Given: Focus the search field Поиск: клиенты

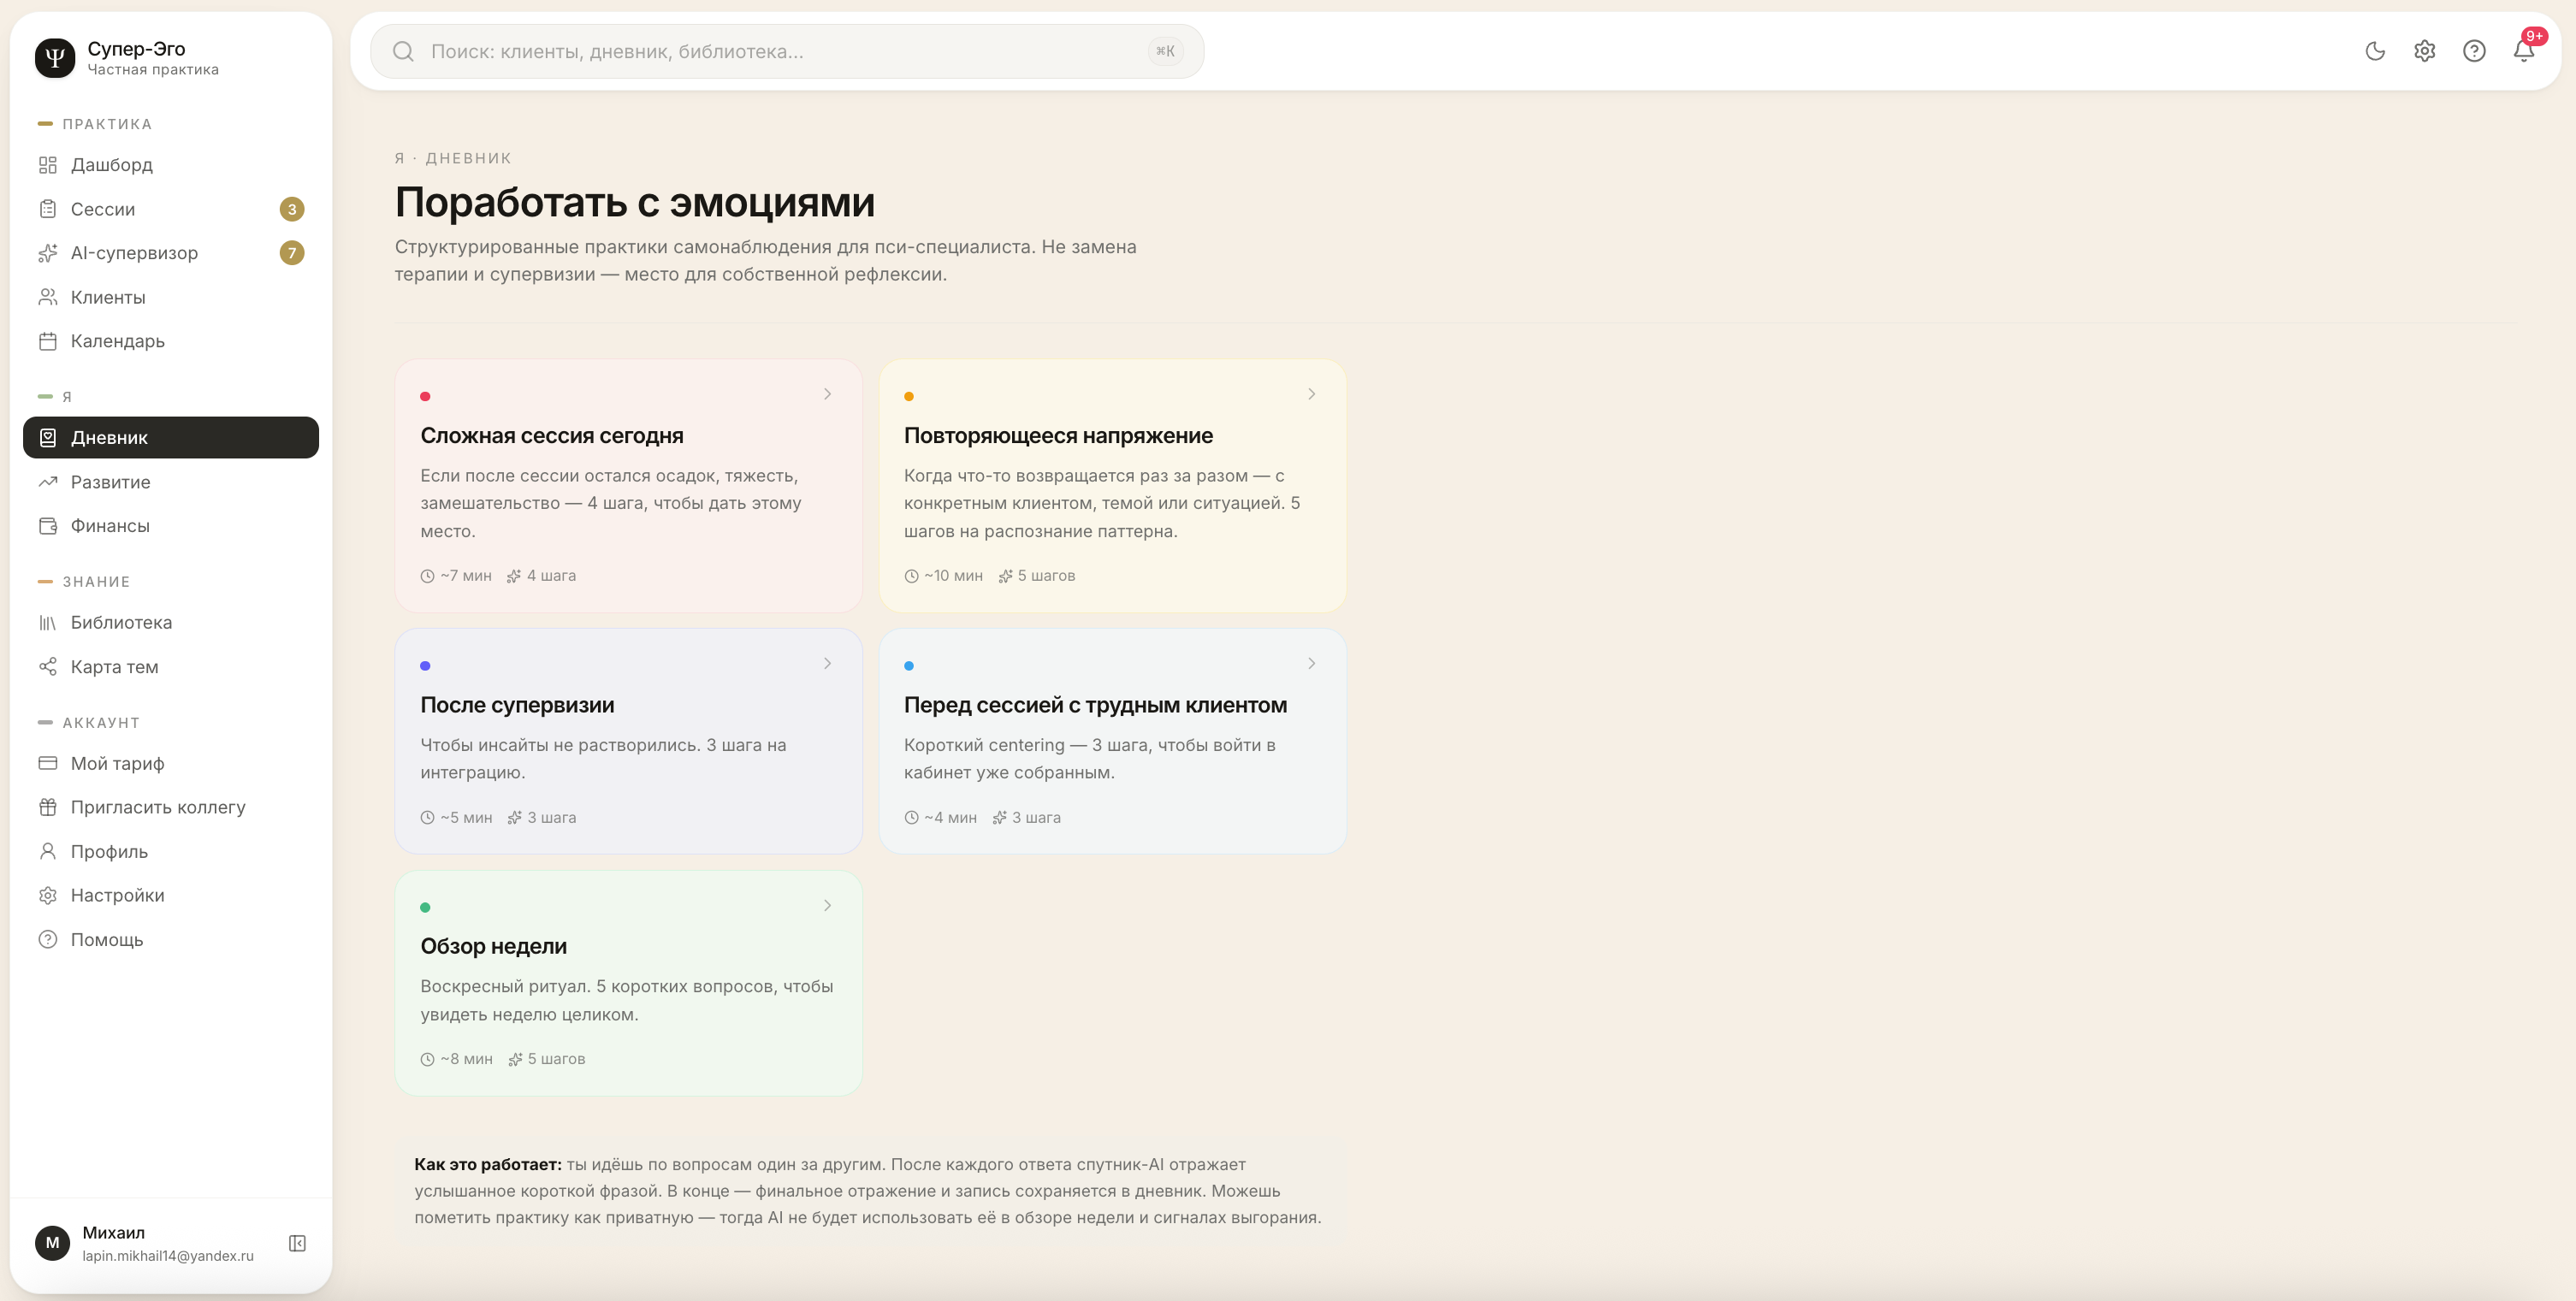Looking at the screenshot, I should pos(787,52).
